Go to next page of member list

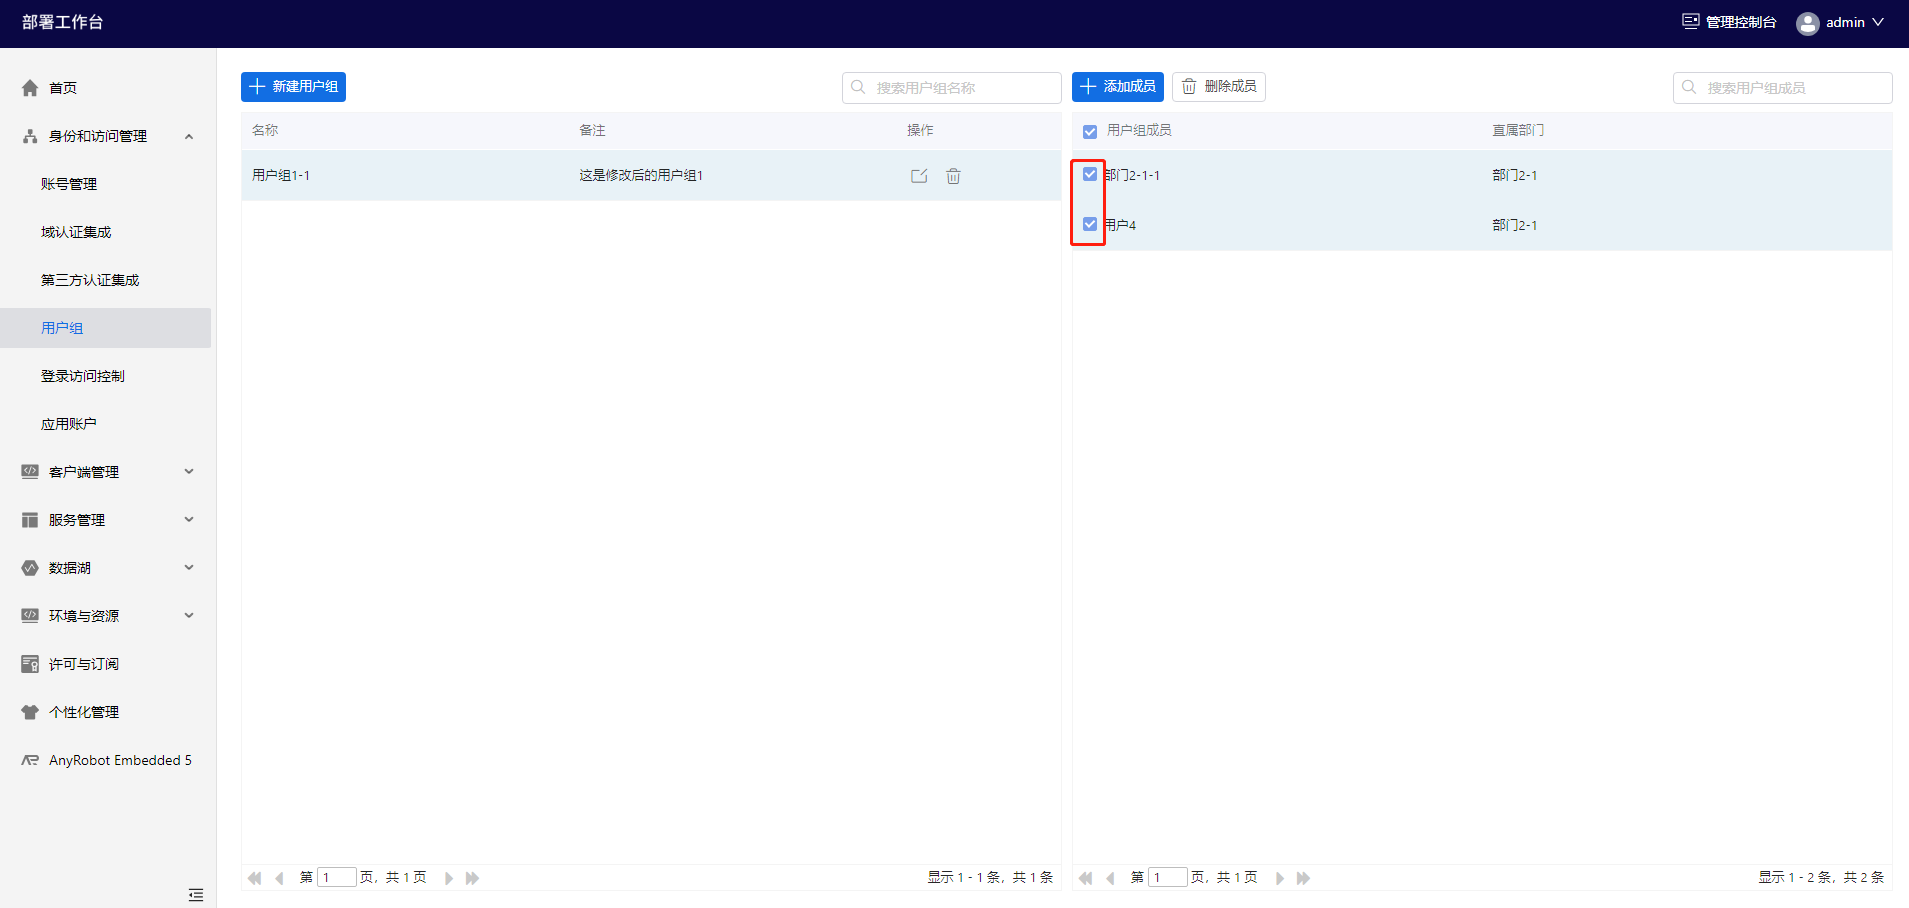click(x=1280, y=878)
